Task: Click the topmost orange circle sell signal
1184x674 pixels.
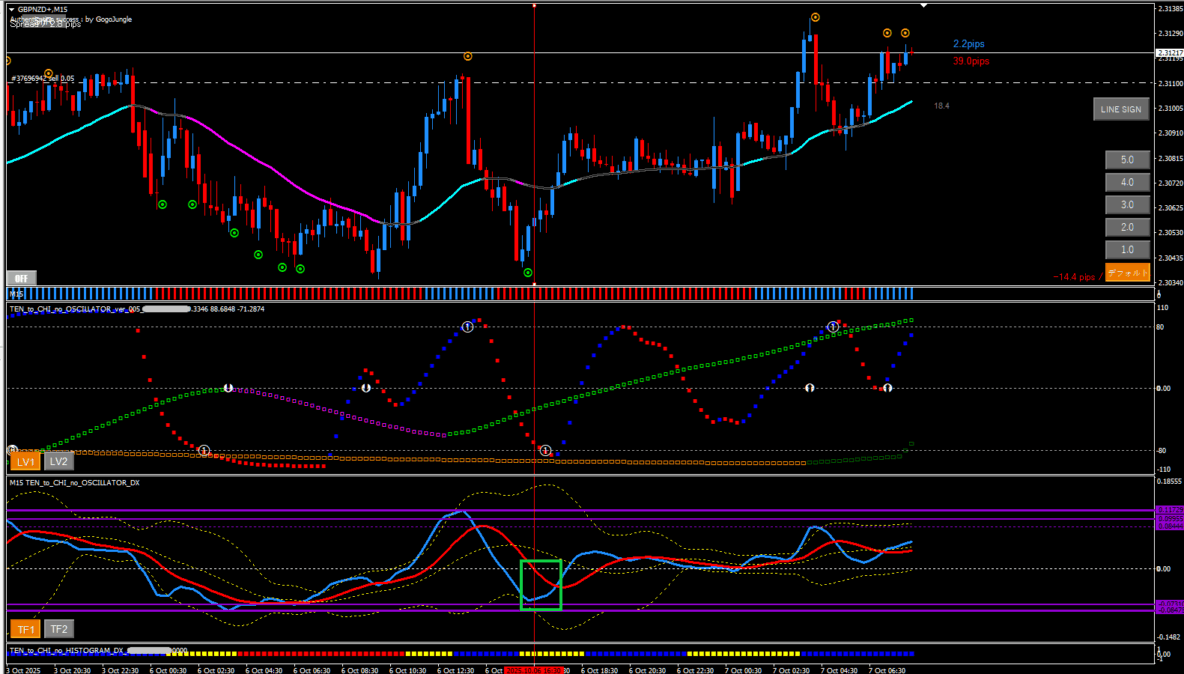Action: tap(816, 17)
